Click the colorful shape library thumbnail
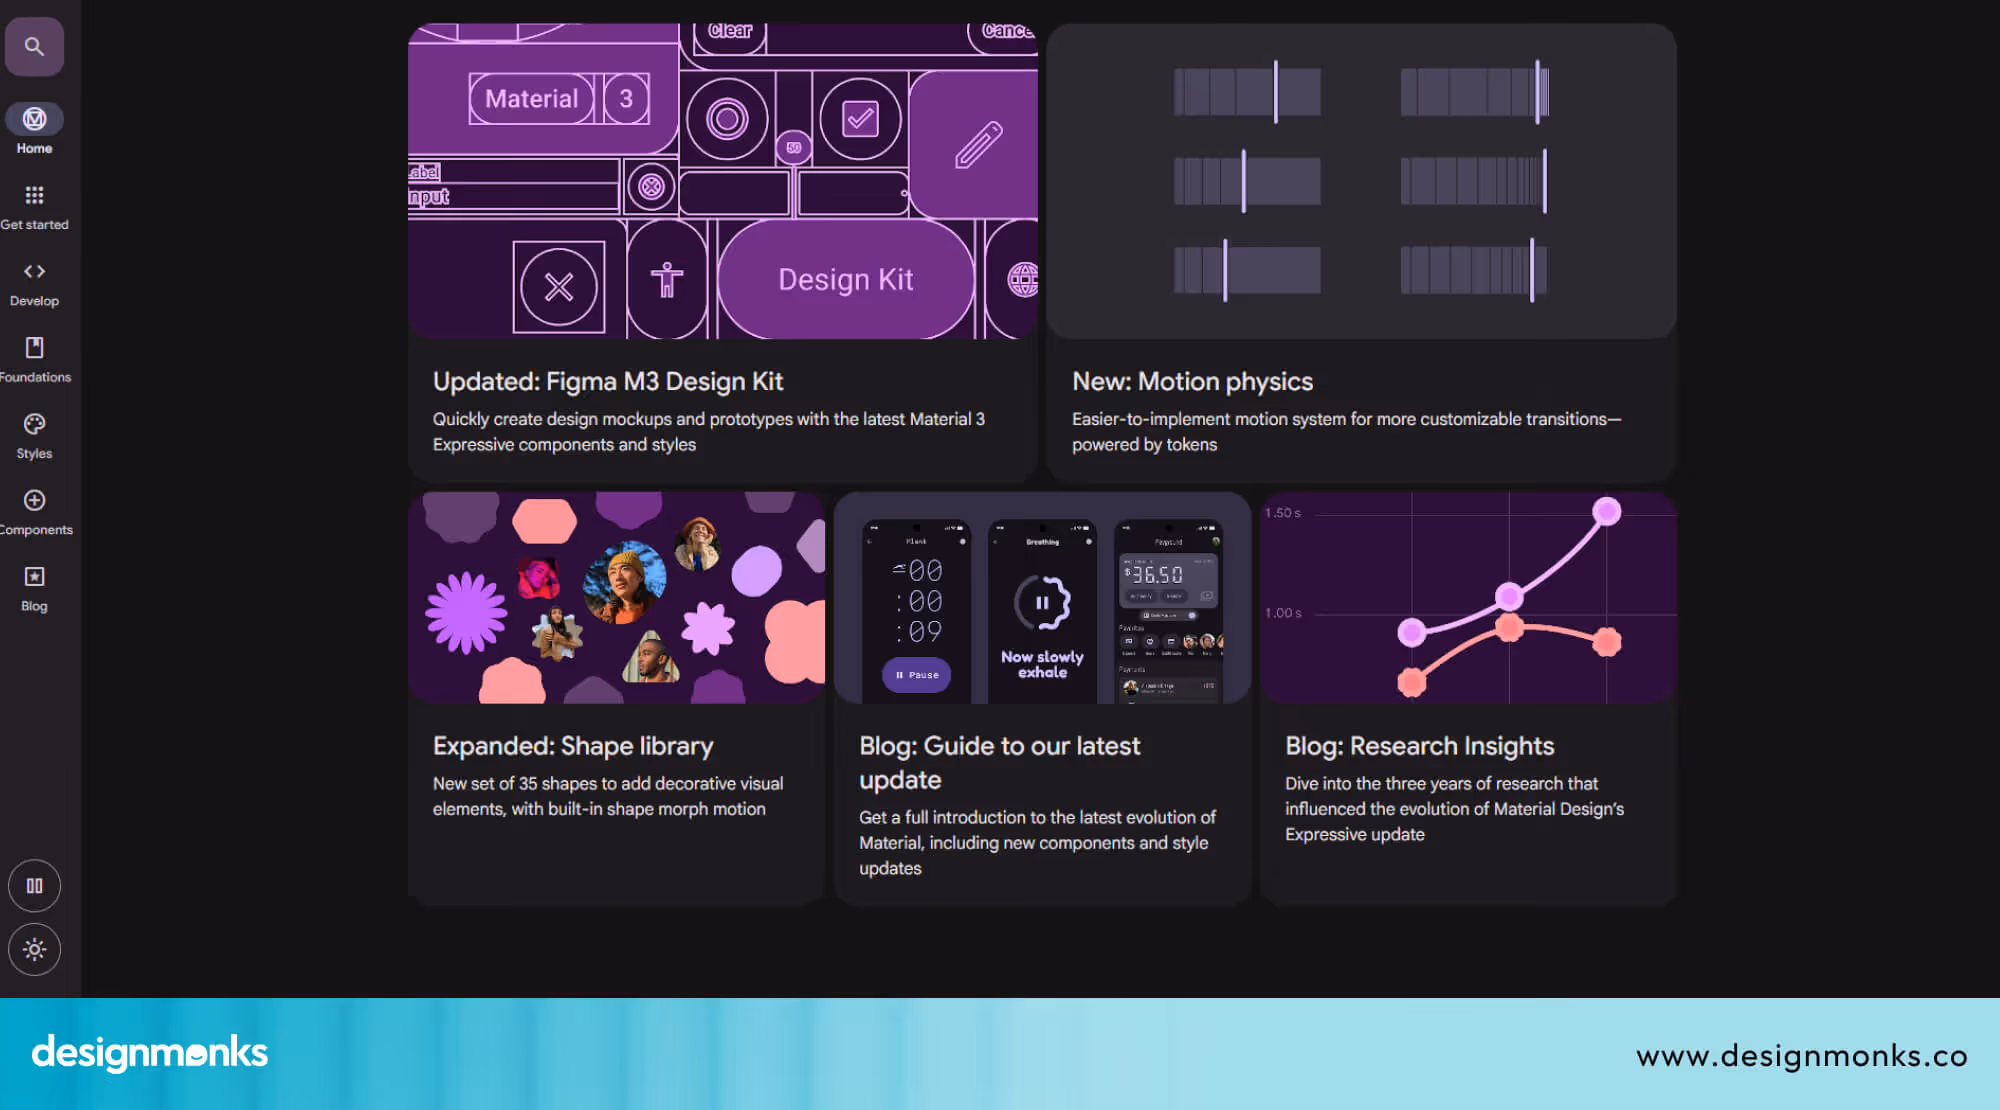Viewport: 2000px width, 1110px height. 617,597
